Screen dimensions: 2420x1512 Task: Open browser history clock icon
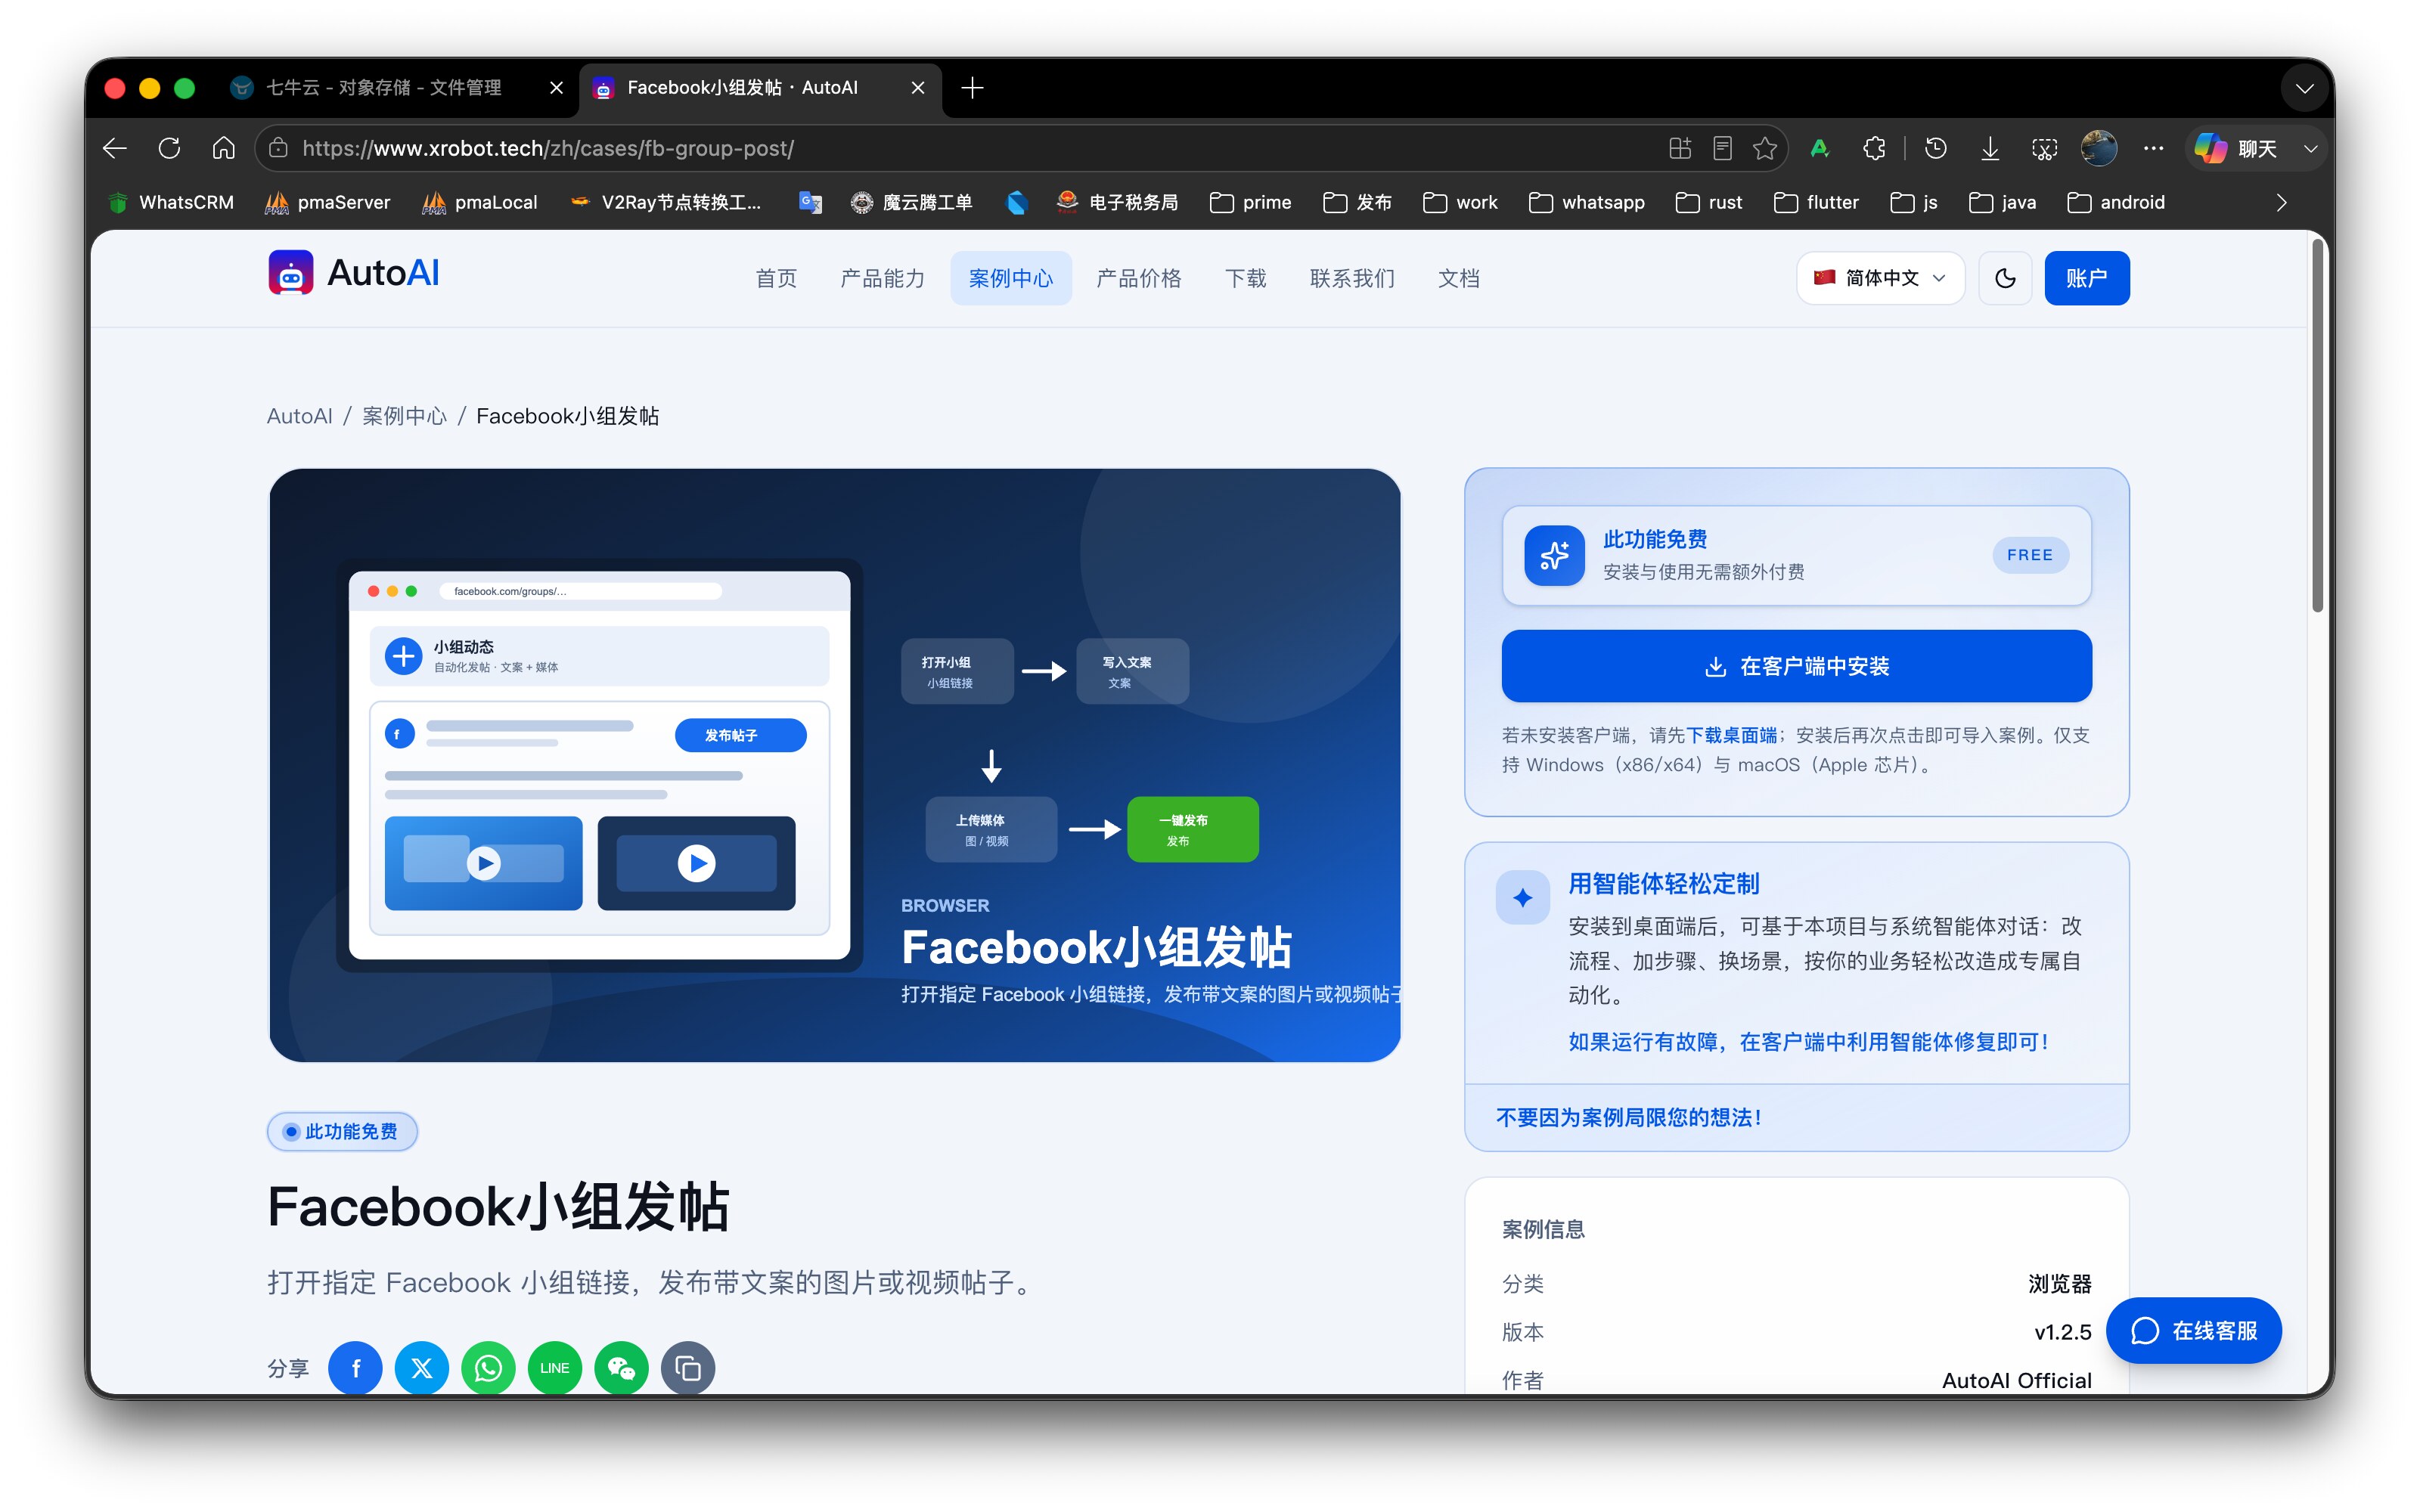pos(1936,148)
